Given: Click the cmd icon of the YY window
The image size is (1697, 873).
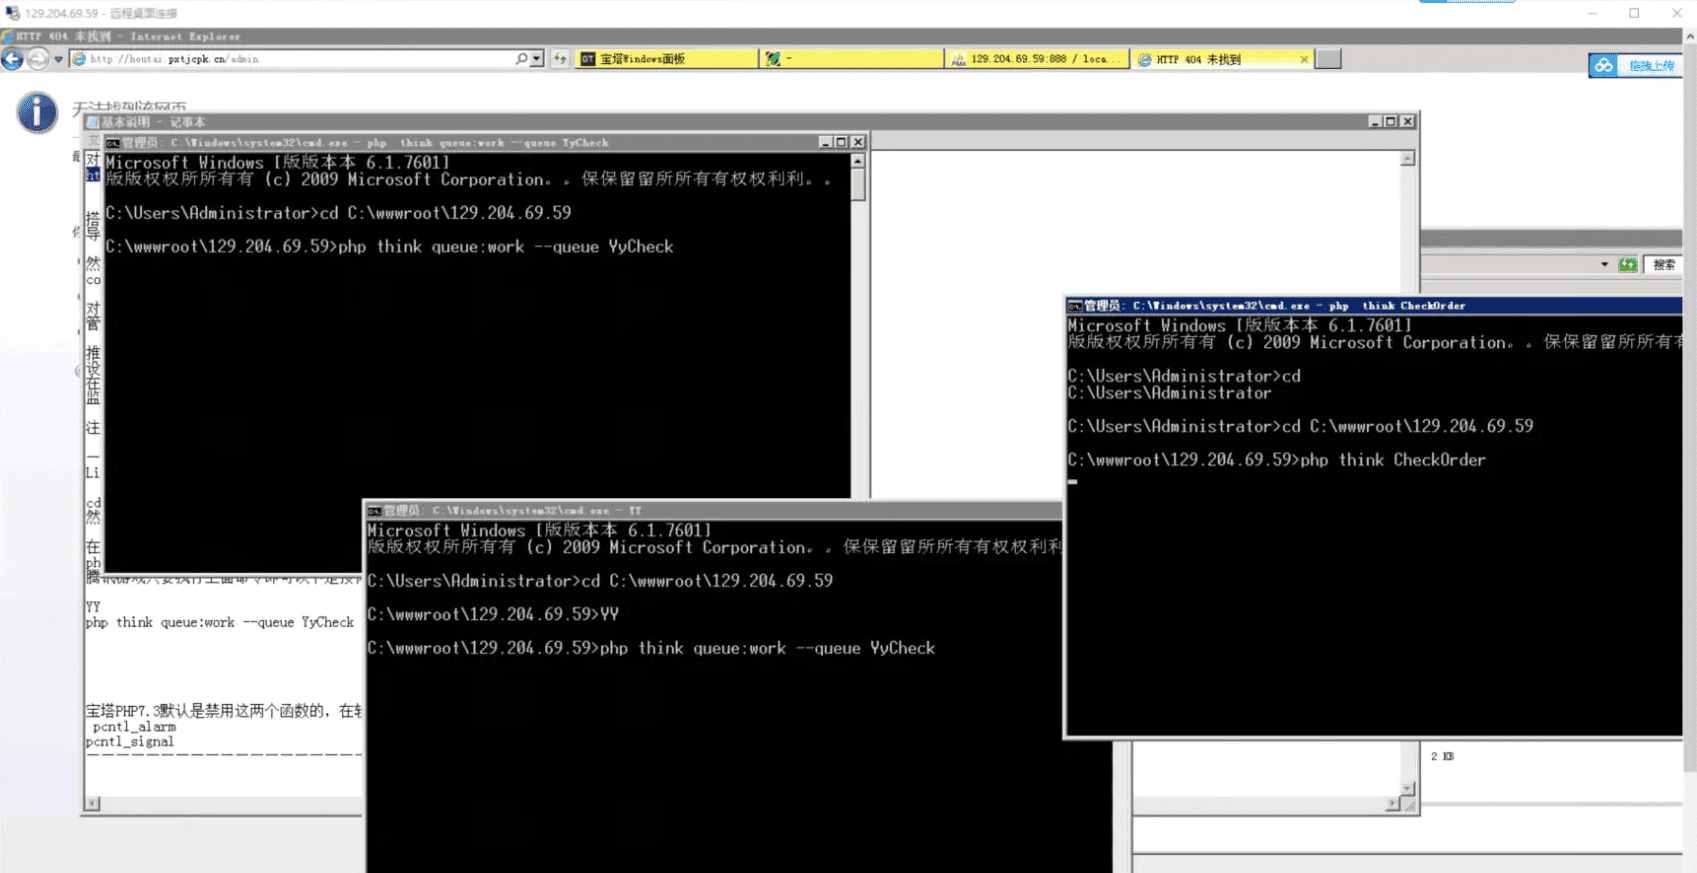Looking at the screenshot, I should point(375,511).
